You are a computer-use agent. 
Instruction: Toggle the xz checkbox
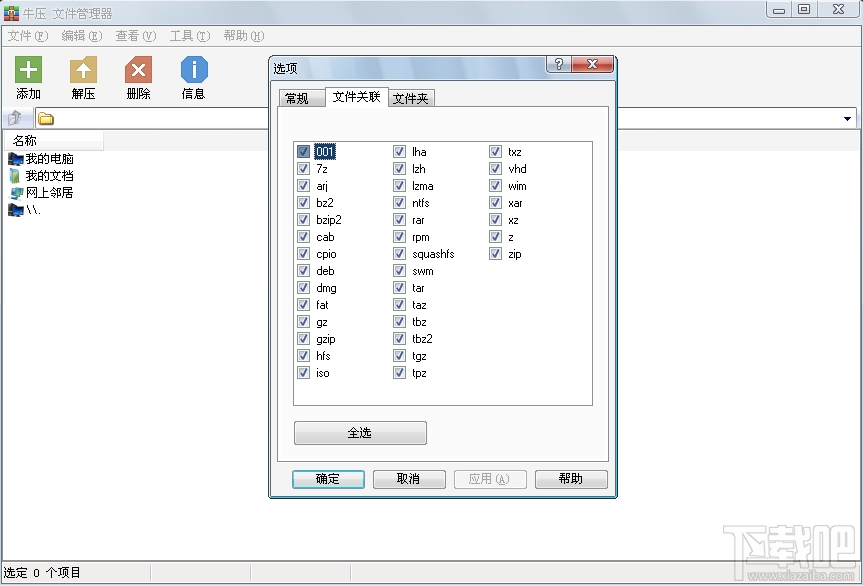pyautogui.click(x=495, y=220)
